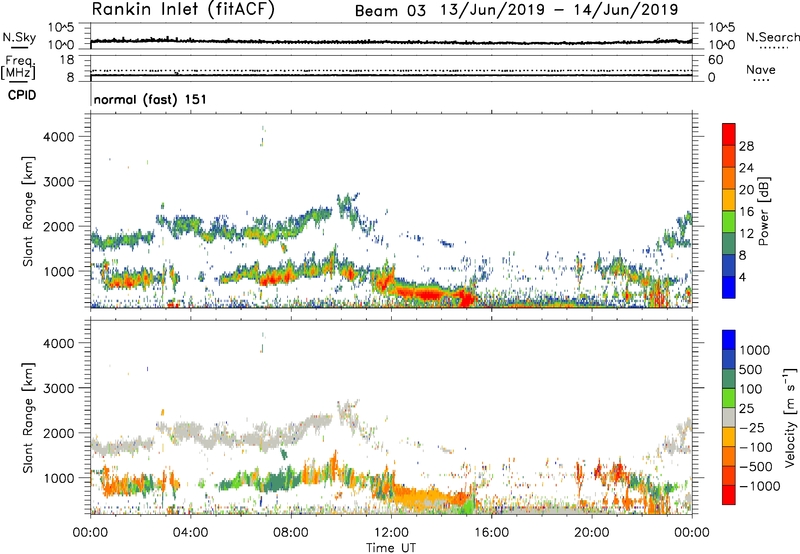Select the "Beam 03" label

click(x=390, y=10)
